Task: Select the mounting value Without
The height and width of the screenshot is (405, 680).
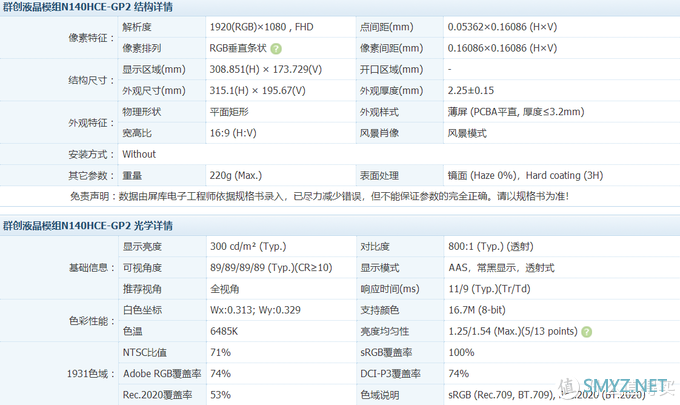Action: [139, 154]
